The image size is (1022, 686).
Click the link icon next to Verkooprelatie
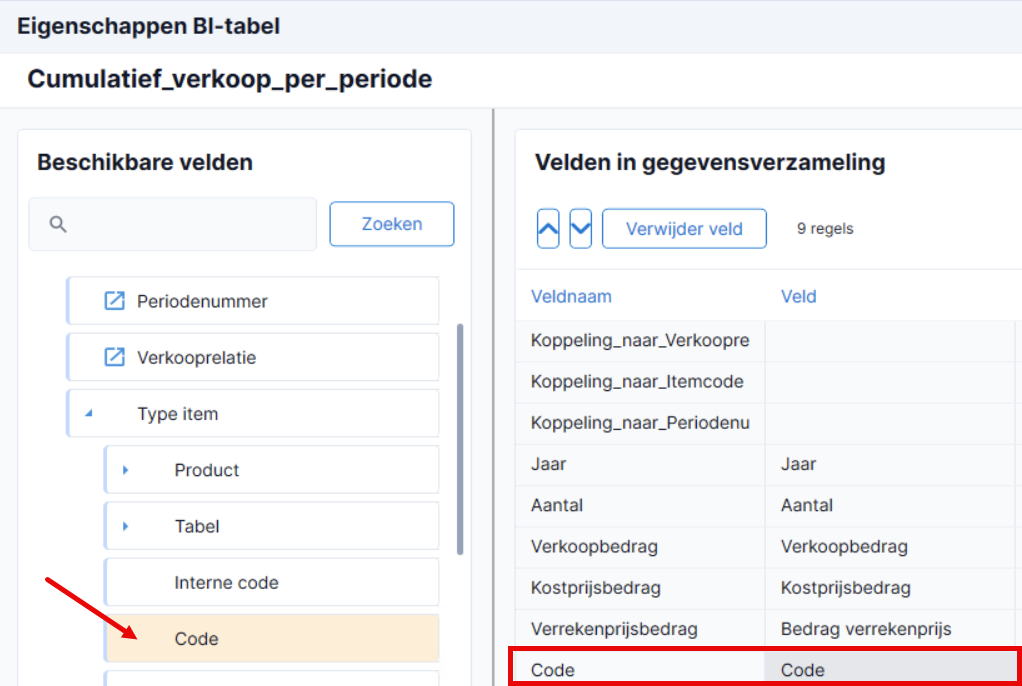click(115, 357)
